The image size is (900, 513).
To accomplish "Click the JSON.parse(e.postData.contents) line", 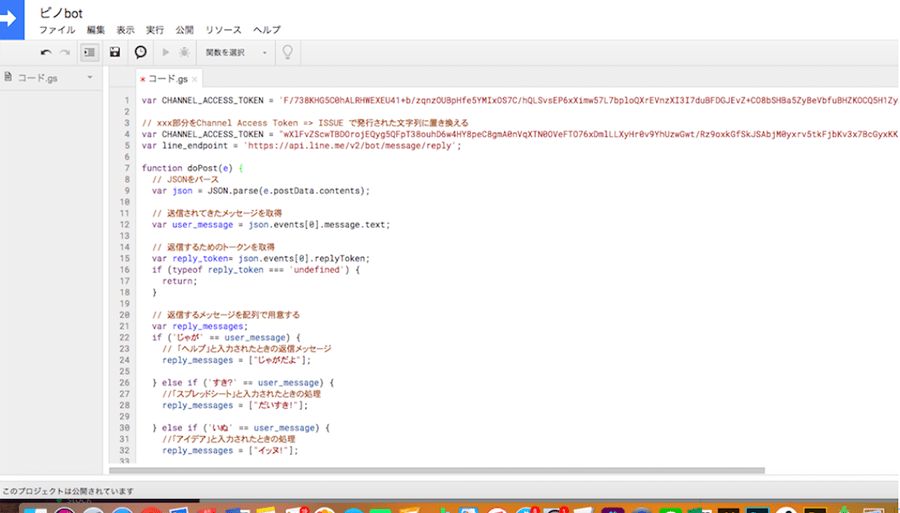I will (x=261, y=191).
